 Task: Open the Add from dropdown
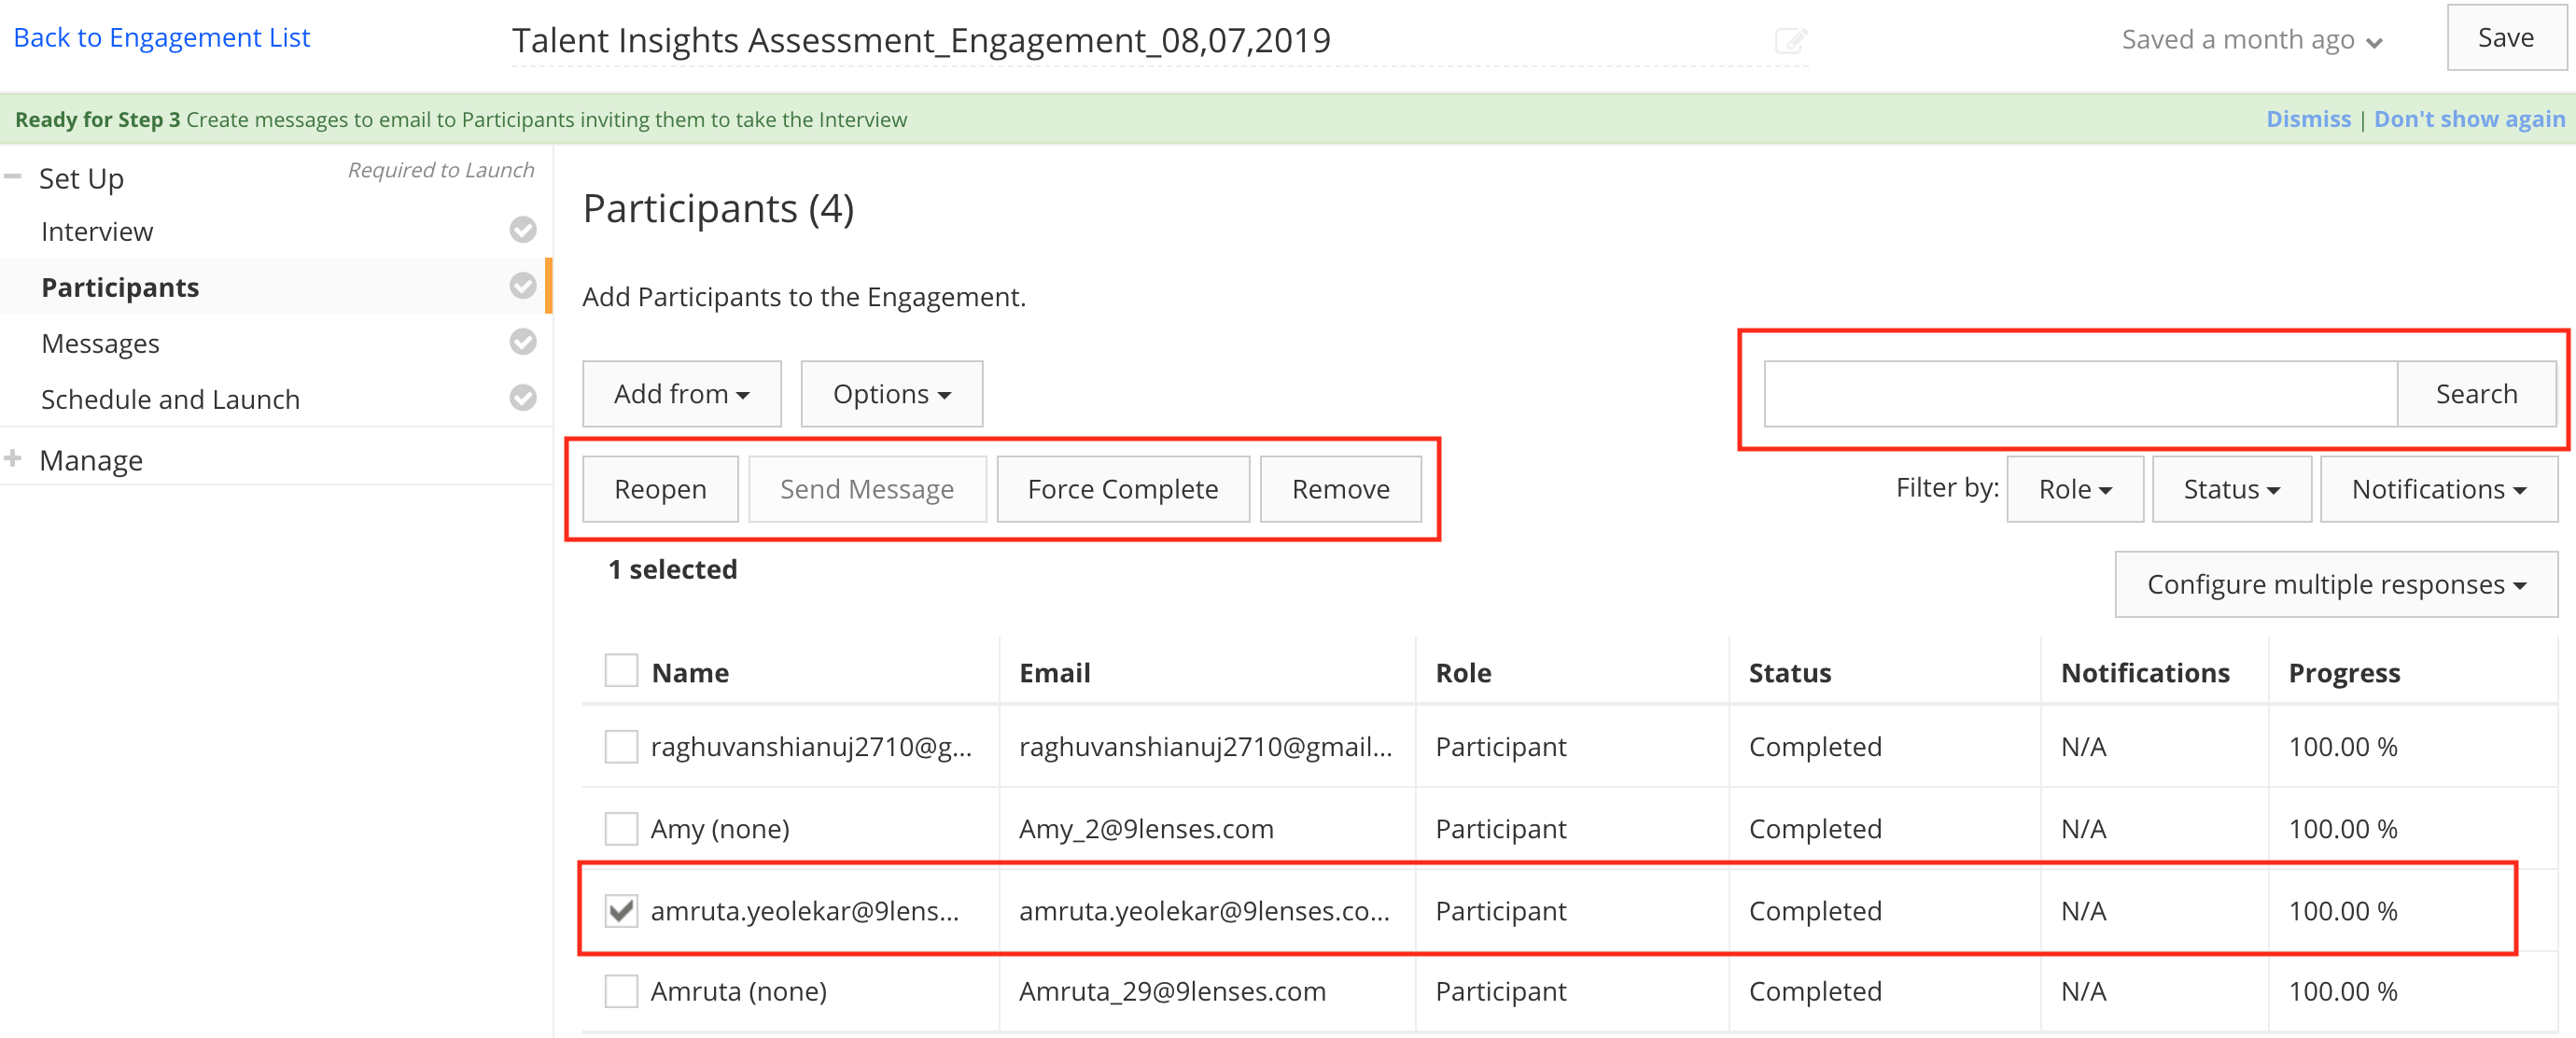point(681,394)
